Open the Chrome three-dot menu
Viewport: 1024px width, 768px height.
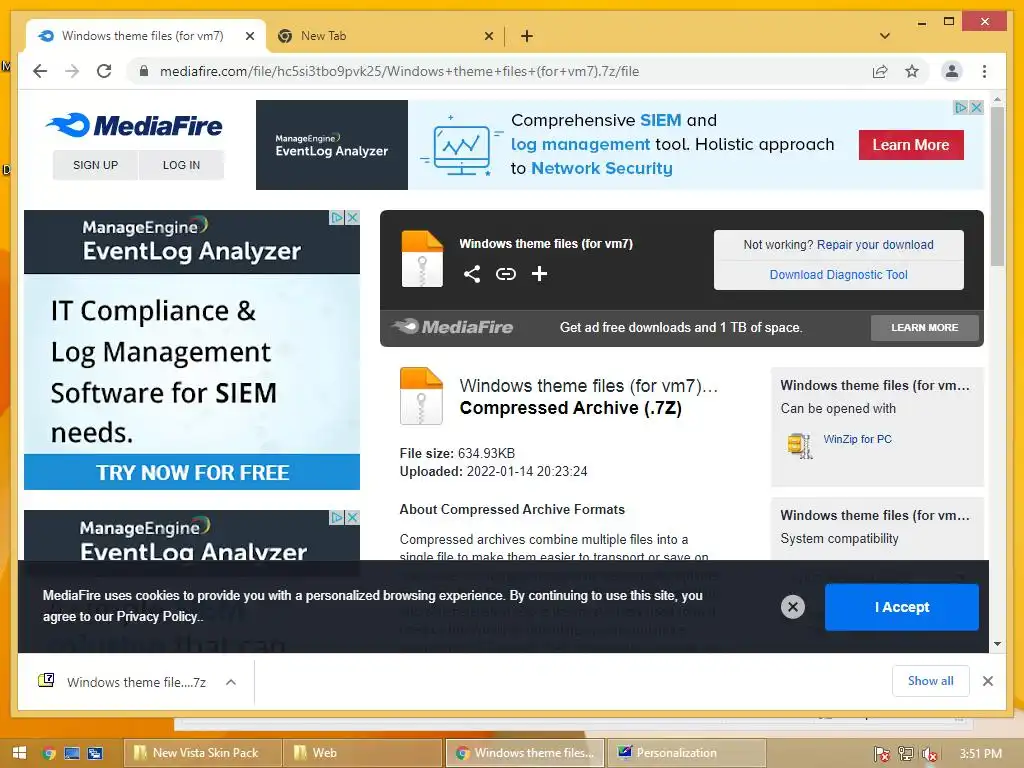point(984,71)
